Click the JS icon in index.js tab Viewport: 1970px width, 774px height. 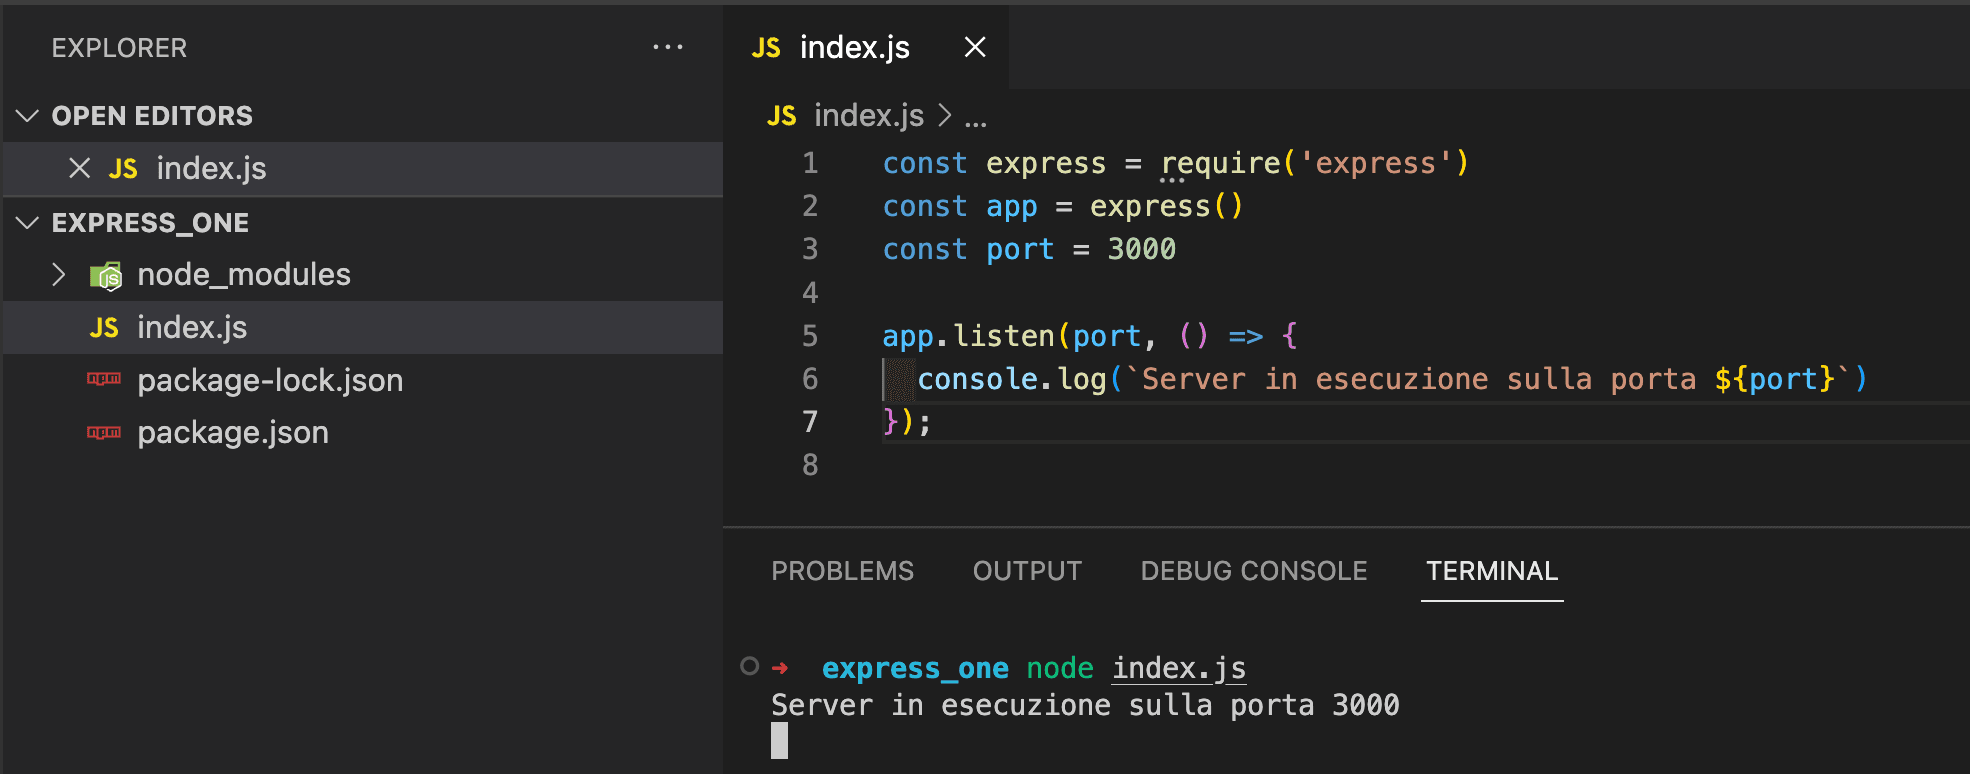pyautogui.click(x=766, y=48)
